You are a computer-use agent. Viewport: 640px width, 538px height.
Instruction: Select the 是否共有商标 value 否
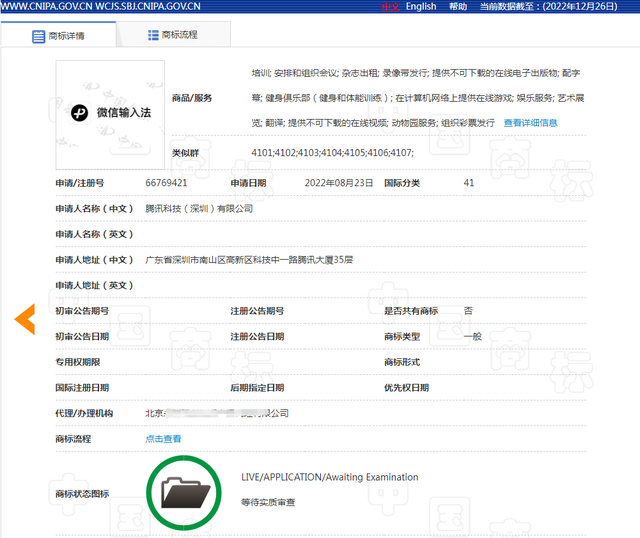click(x=468, y=311)
